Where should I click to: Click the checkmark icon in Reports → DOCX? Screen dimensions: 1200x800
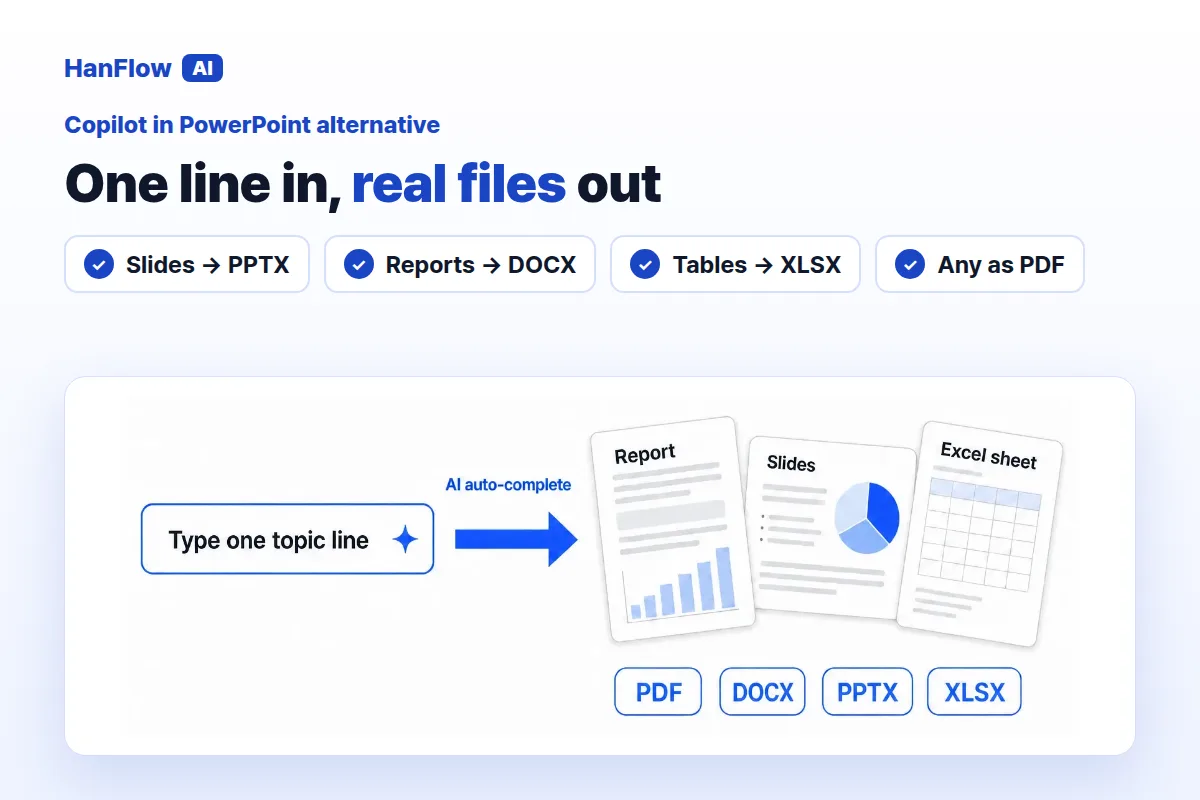(x=359, y=265)
